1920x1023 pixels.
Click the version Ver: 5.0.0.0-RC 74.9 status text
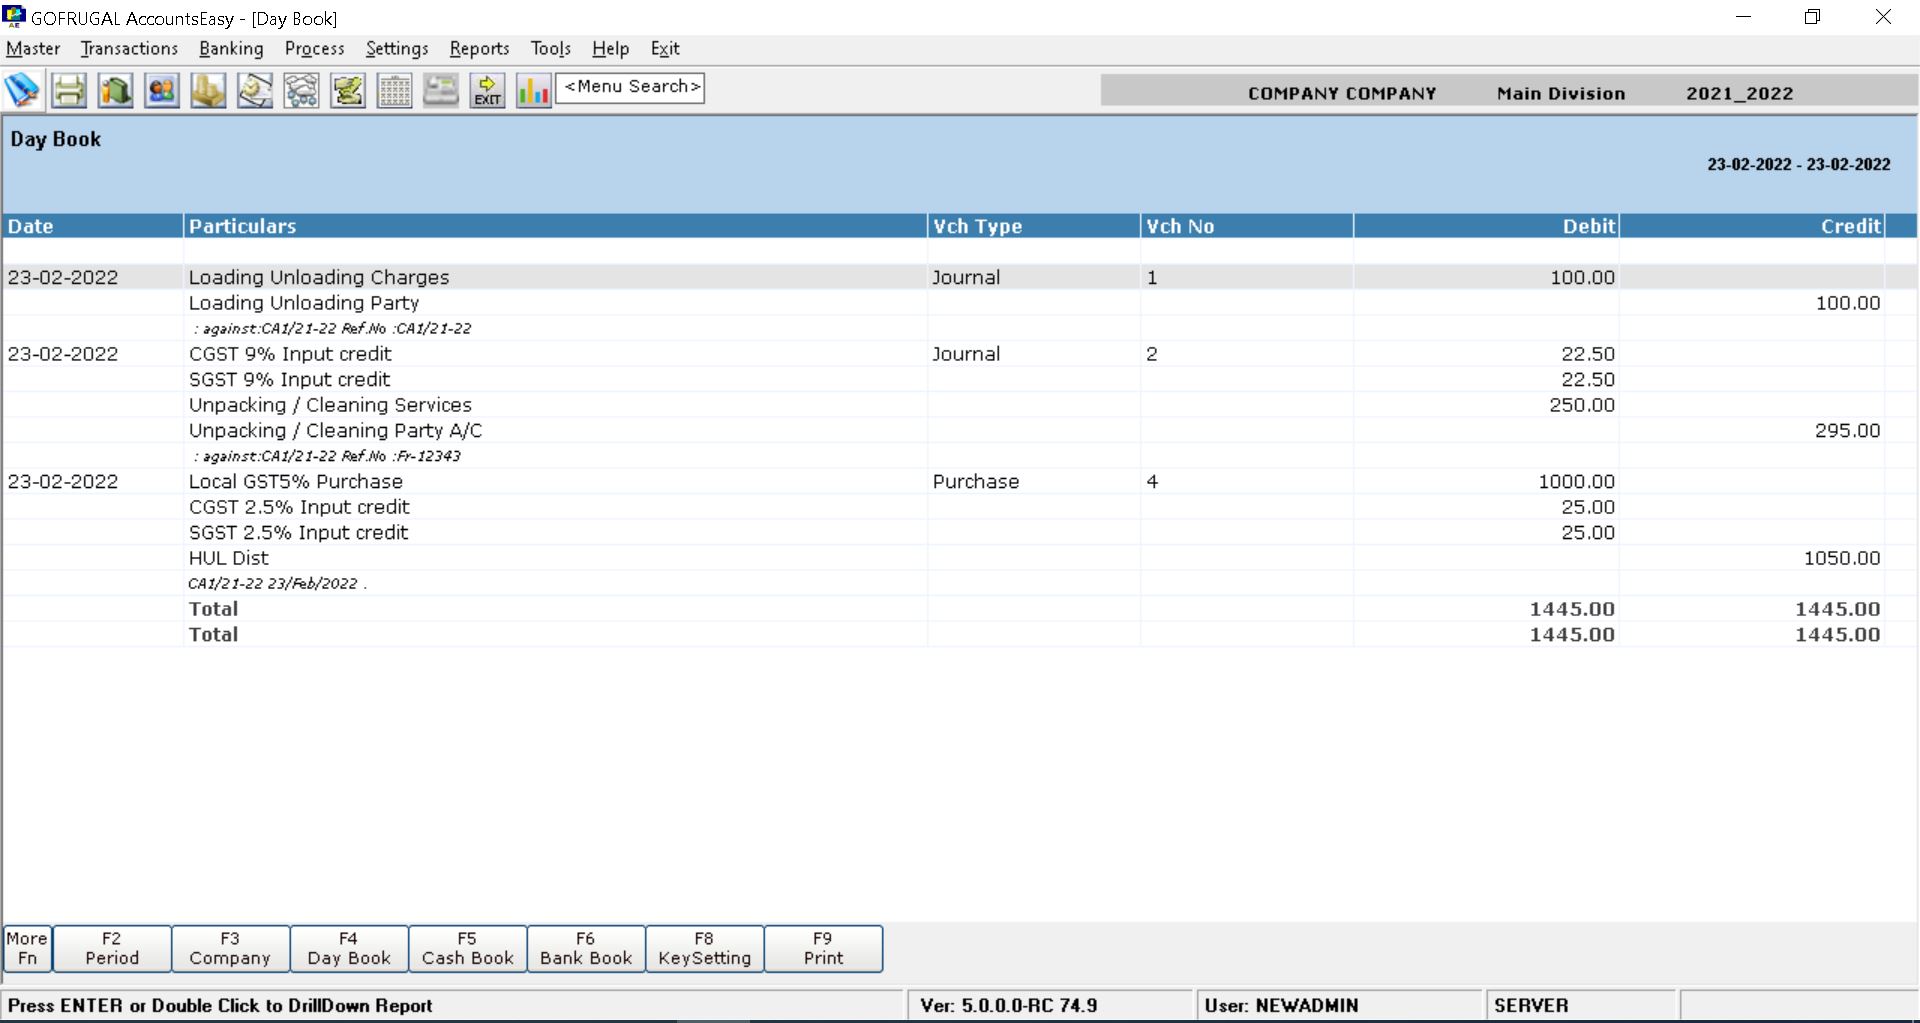pyautogui.click(x=1008, y=1006)
